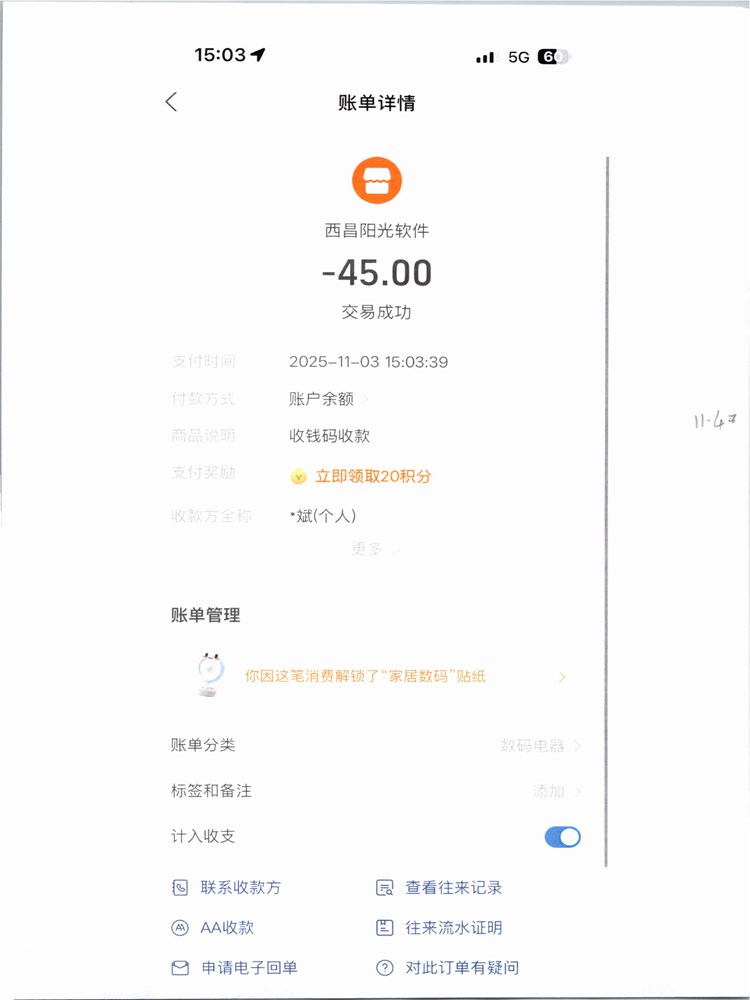Screen dimensions: 750x1000
Task: Tap the orange merchant shop icon
Action: tap(376, 181)
